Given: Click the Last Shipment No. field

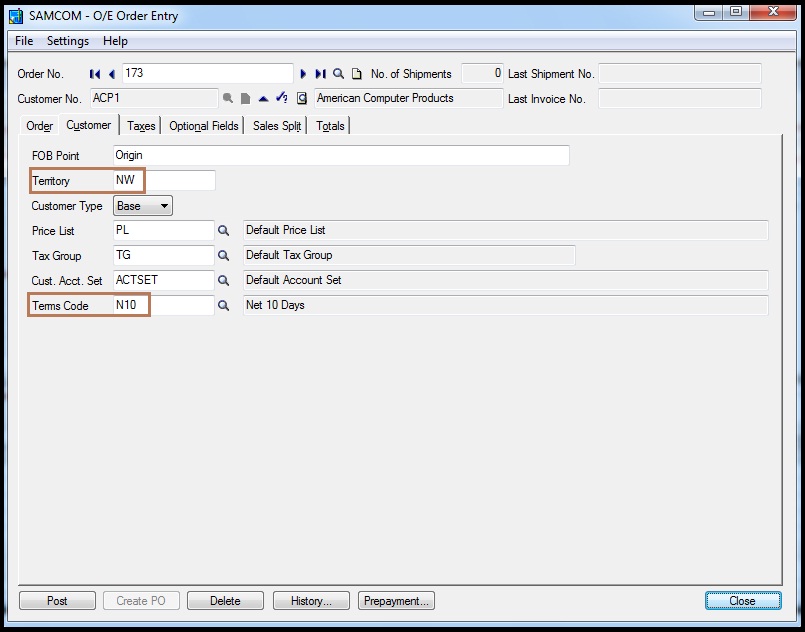Looking at the screenshot, I should tap(680, 73).
